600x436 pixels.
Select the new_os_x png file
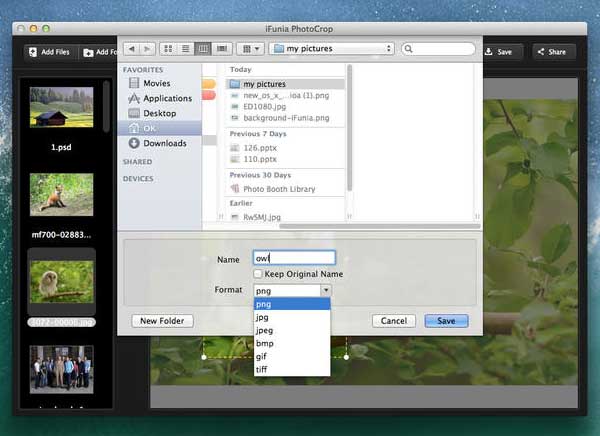[285, 95]
